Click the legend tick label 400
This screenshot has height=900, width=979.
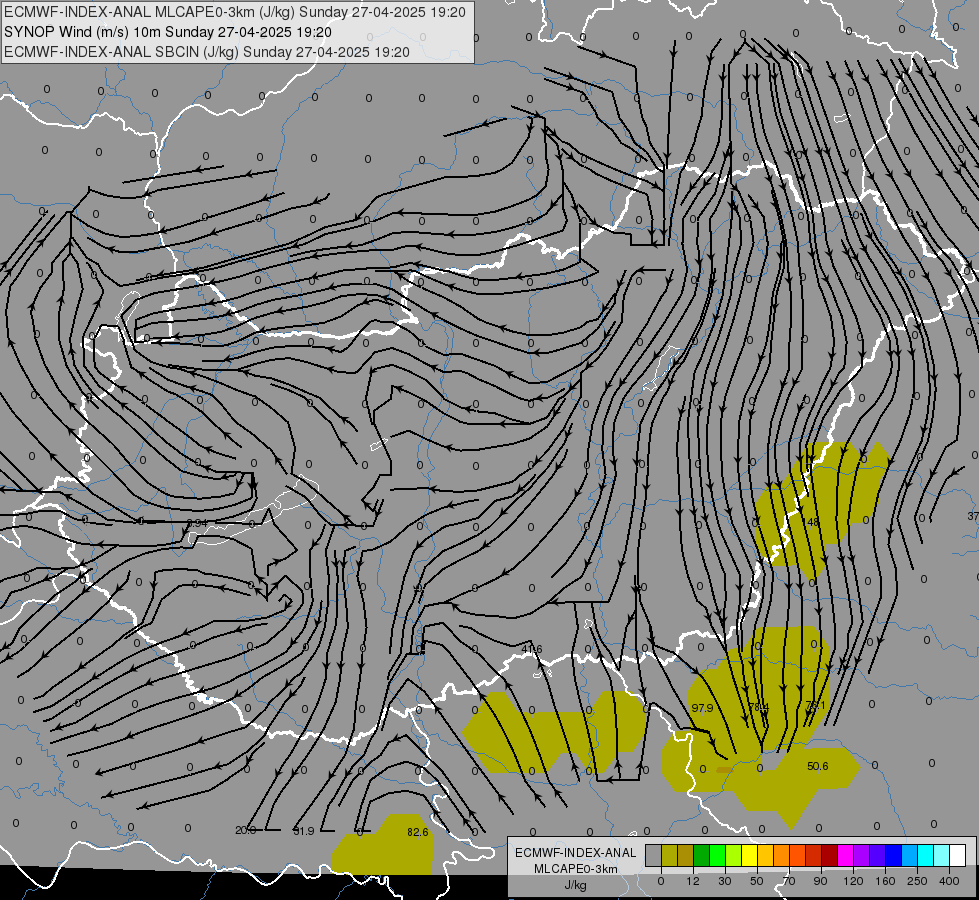pyautogui.click(x=949, y=881)
